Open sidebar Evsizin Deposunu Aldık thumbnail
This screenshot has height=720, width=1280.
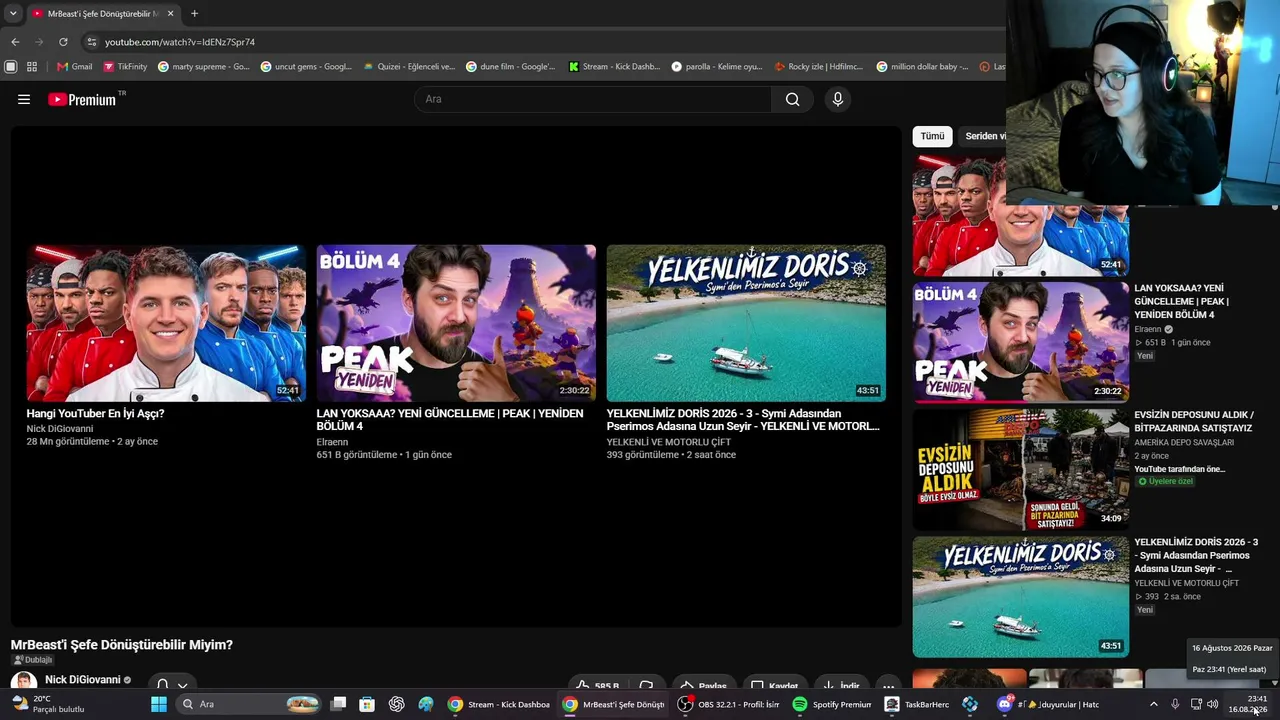click(1021, 469)
